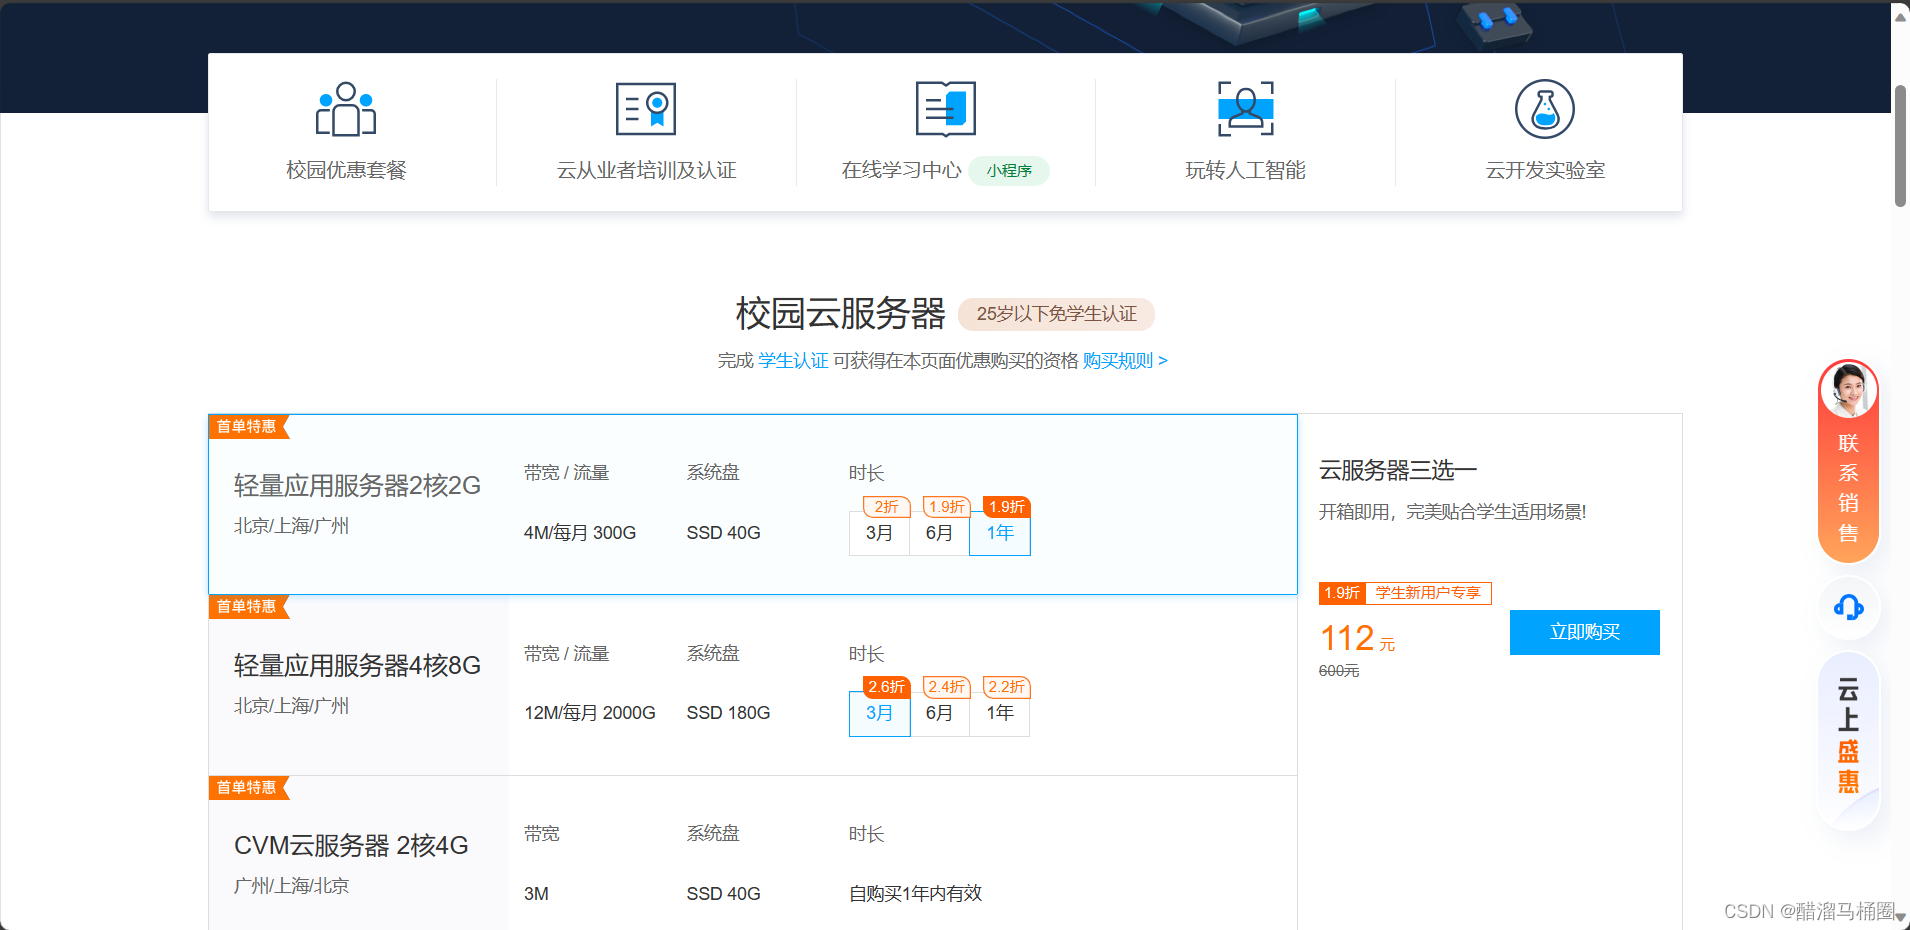
Task: Click the green 小程序 badge
Action: [x=1009, y=171]
